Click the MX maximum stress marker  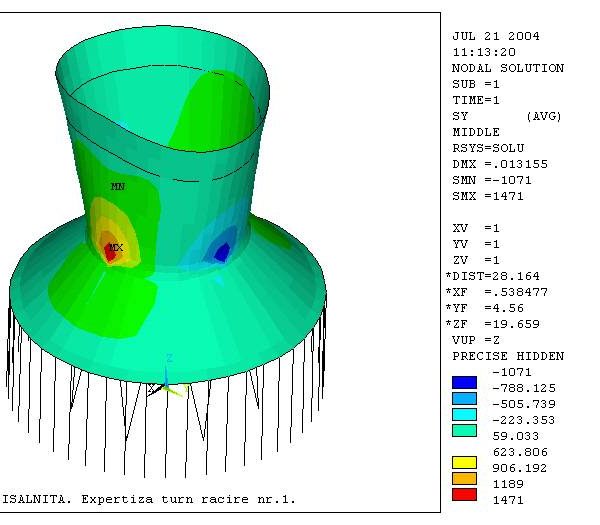[x=116, y=247]
